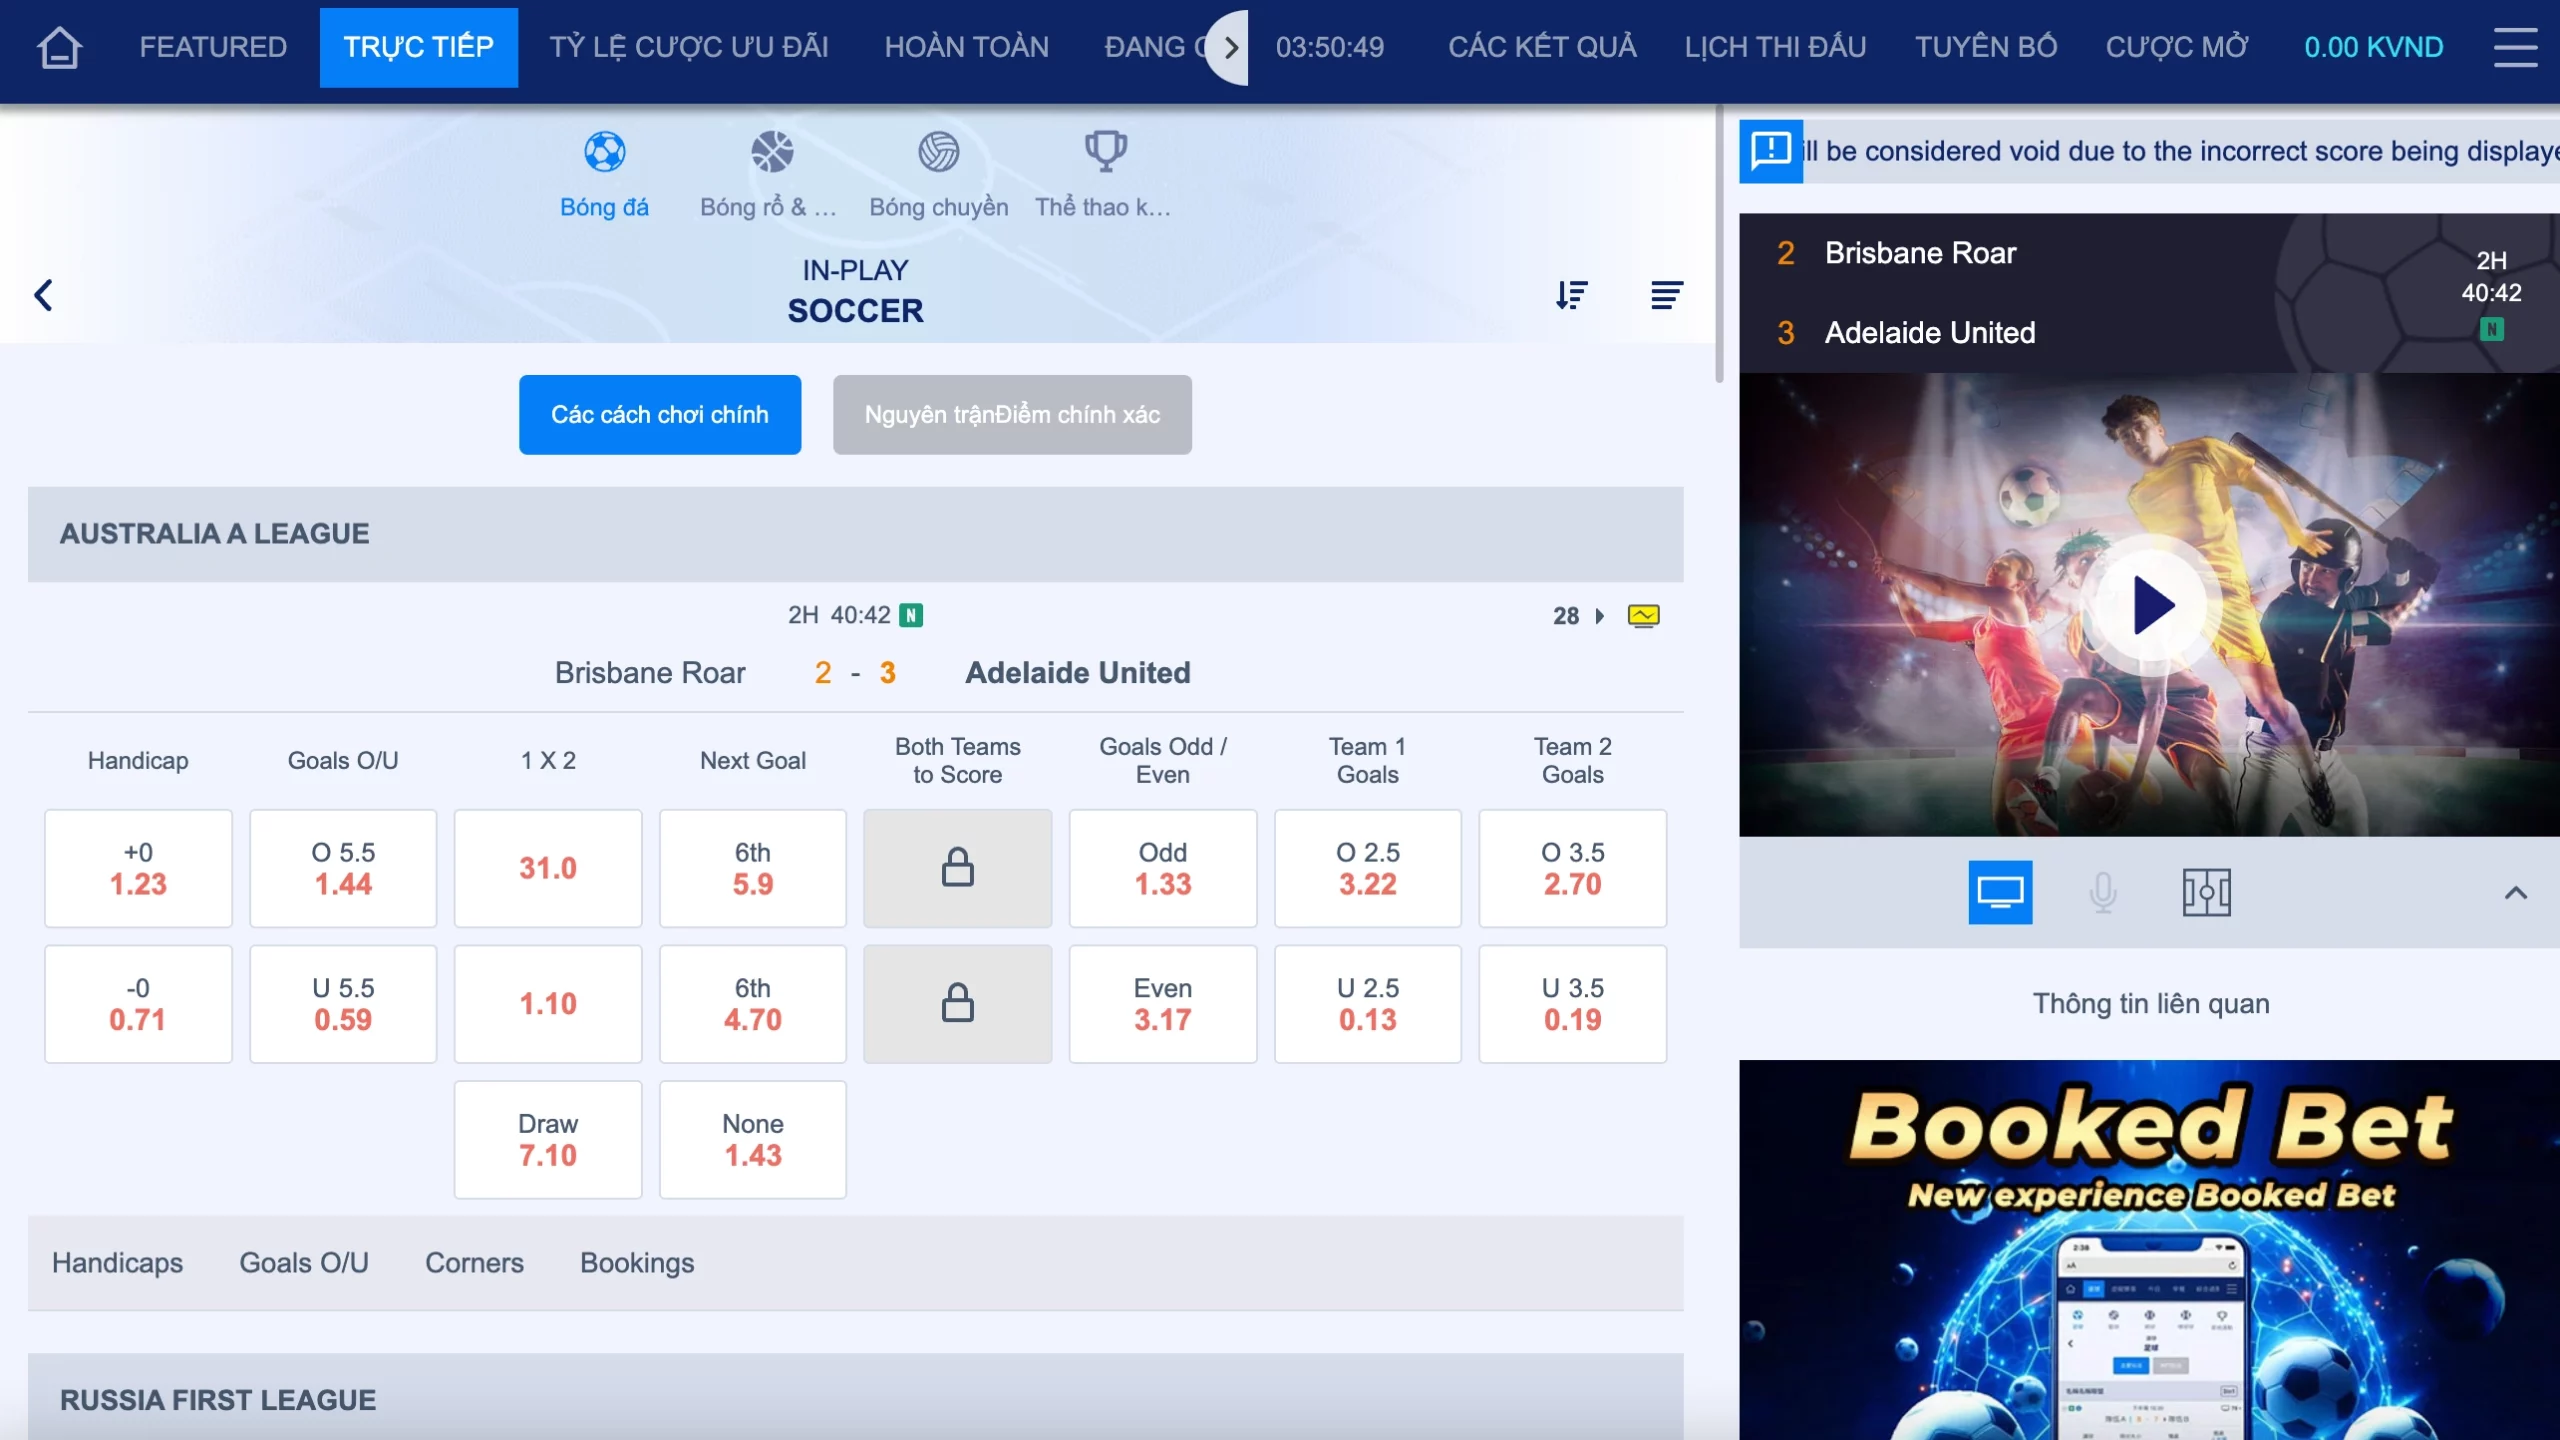Click the 0.00 KVND balance
2560x1440 pixels.
pos(2373,47)
